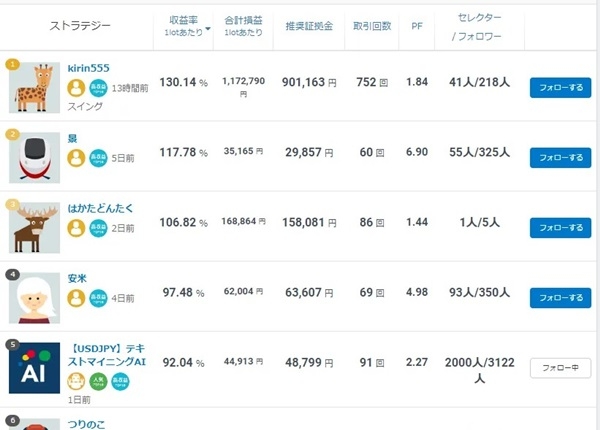Click rank 4 number badge

click(13, 274)
